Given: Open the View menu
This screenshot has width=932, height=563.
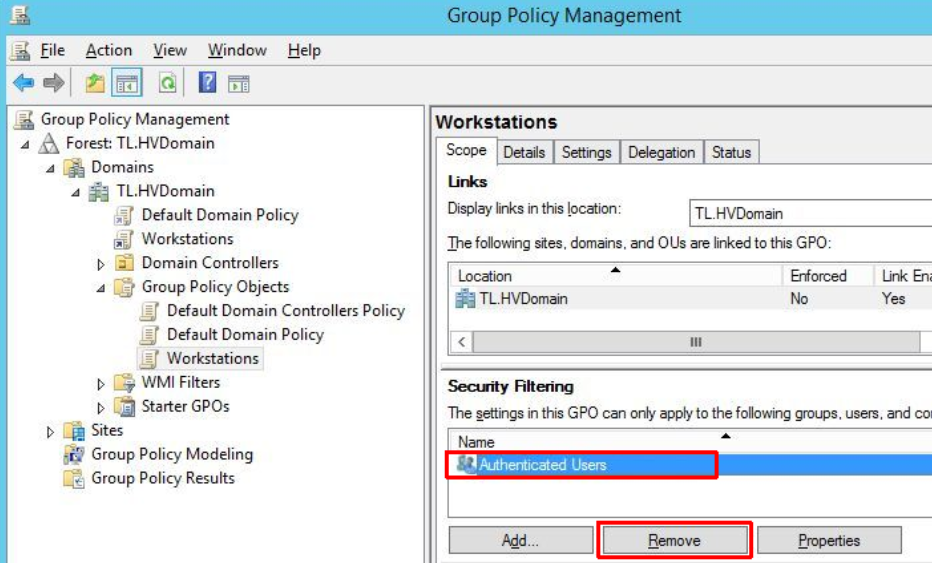Looking at the screenshot, I should click(x=169, y=50).
